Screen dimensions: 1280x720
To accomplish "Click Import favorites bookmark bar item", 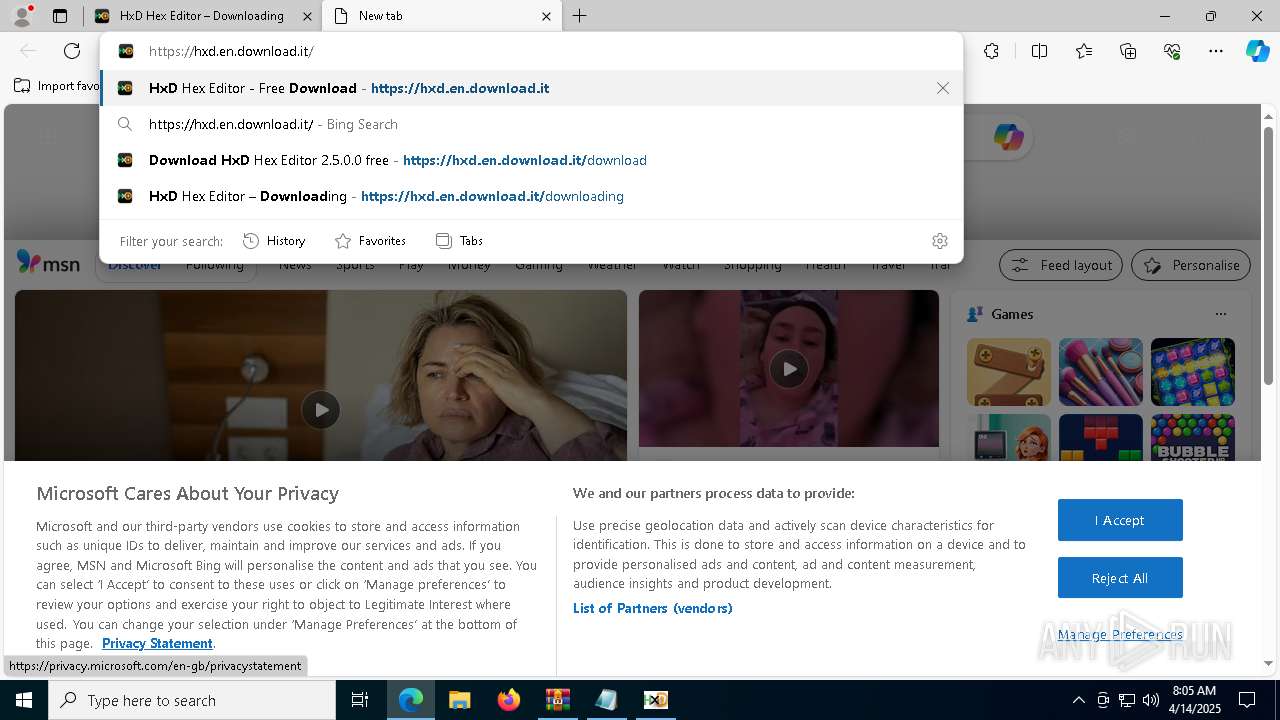I will pos(57,86).
